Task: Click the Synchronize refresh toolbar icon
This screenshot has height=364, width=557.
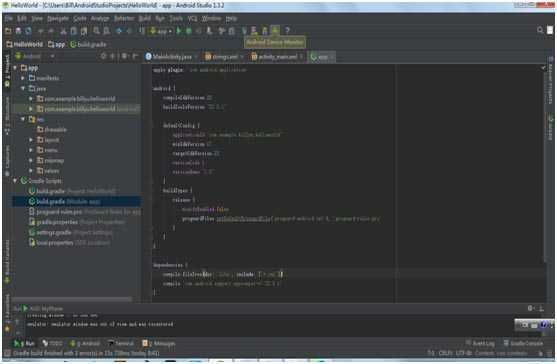Action: [28, 31]
